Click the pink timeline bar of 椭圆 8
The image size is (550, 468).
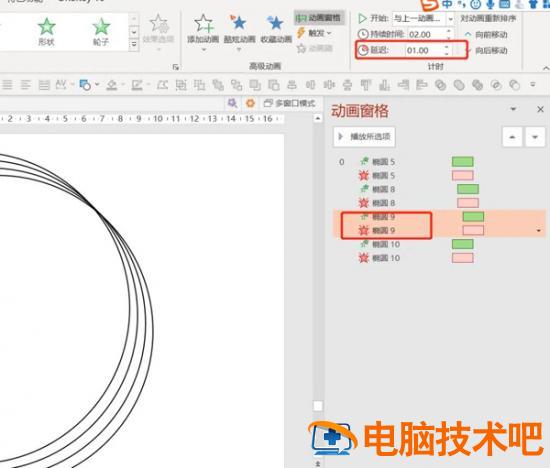coord(468,203)
